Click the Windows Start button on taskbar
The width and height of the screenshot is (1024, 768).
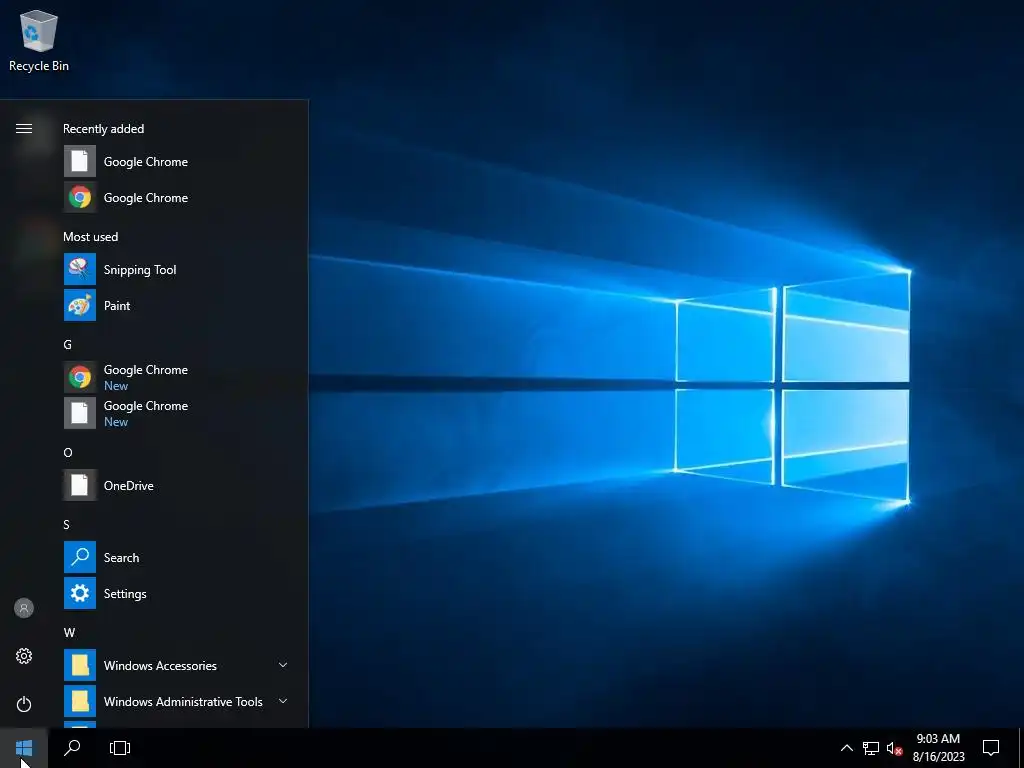coord(24,748)
